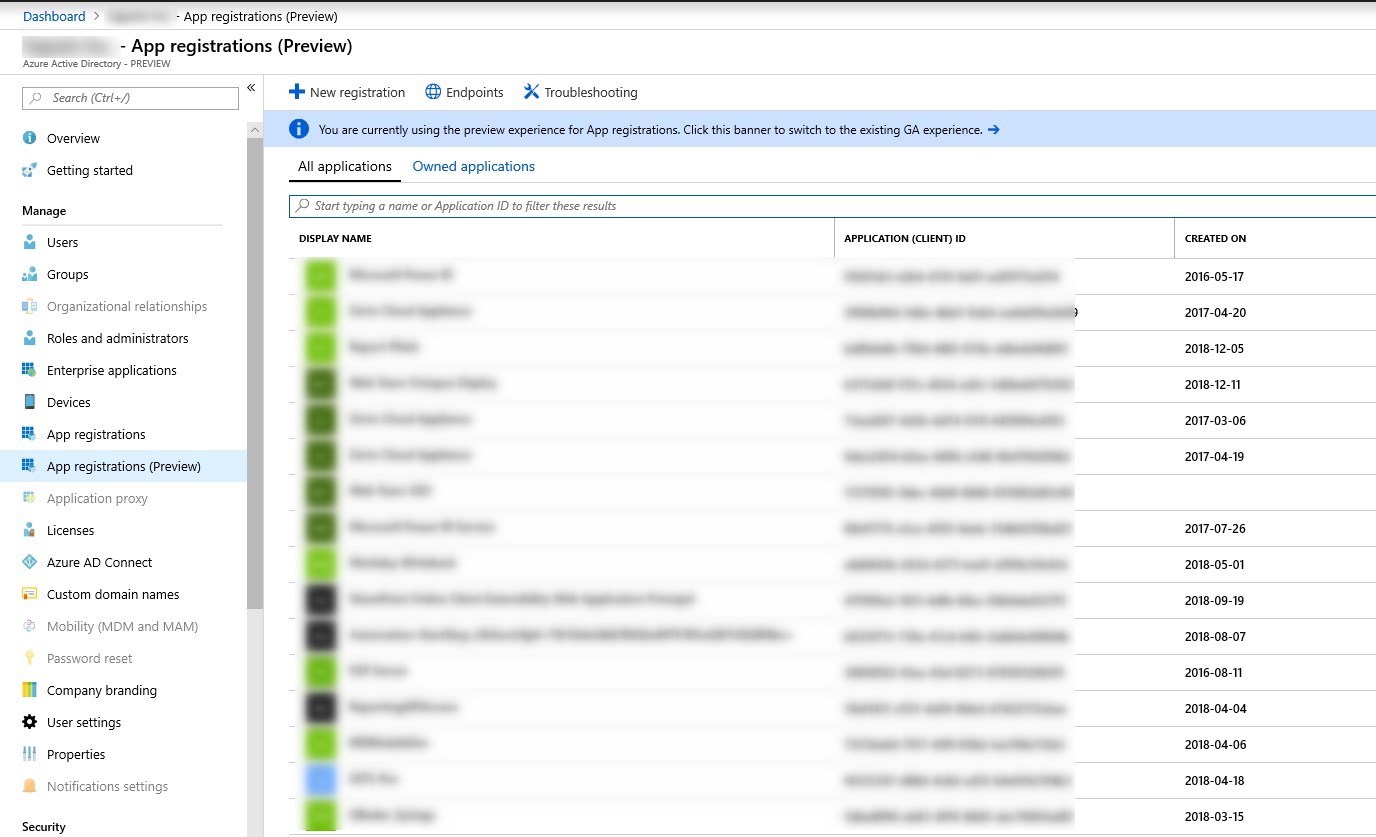The width and height of the screenshot is (1376, 837).
Task: Click the Troubleshooting button
Action: (580, 92)
